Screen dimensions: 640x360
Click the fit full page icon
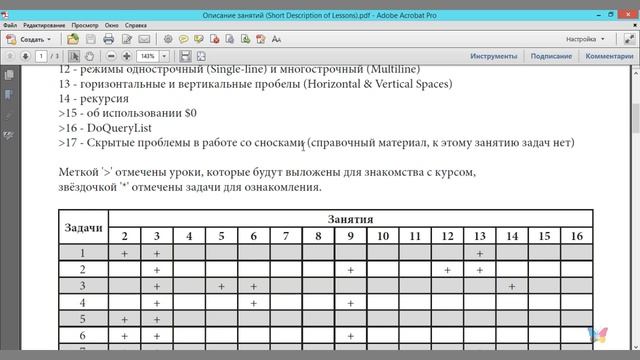201,56
